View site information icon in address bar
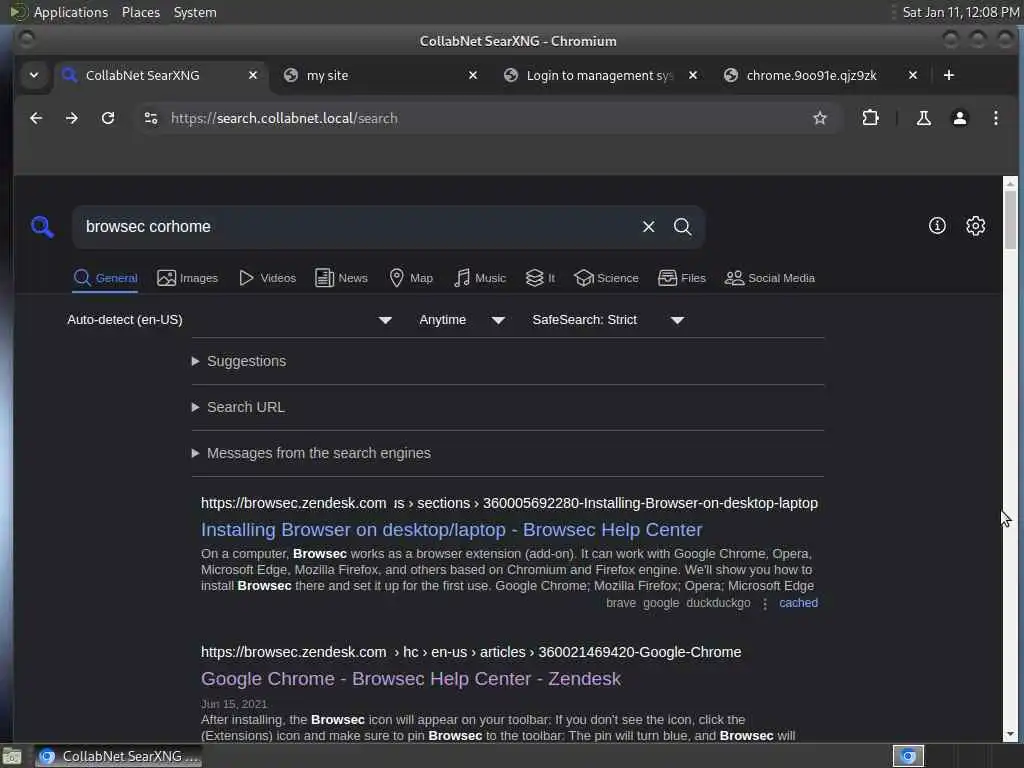This screenshot has height=768, width=1024. coord(151,118)
